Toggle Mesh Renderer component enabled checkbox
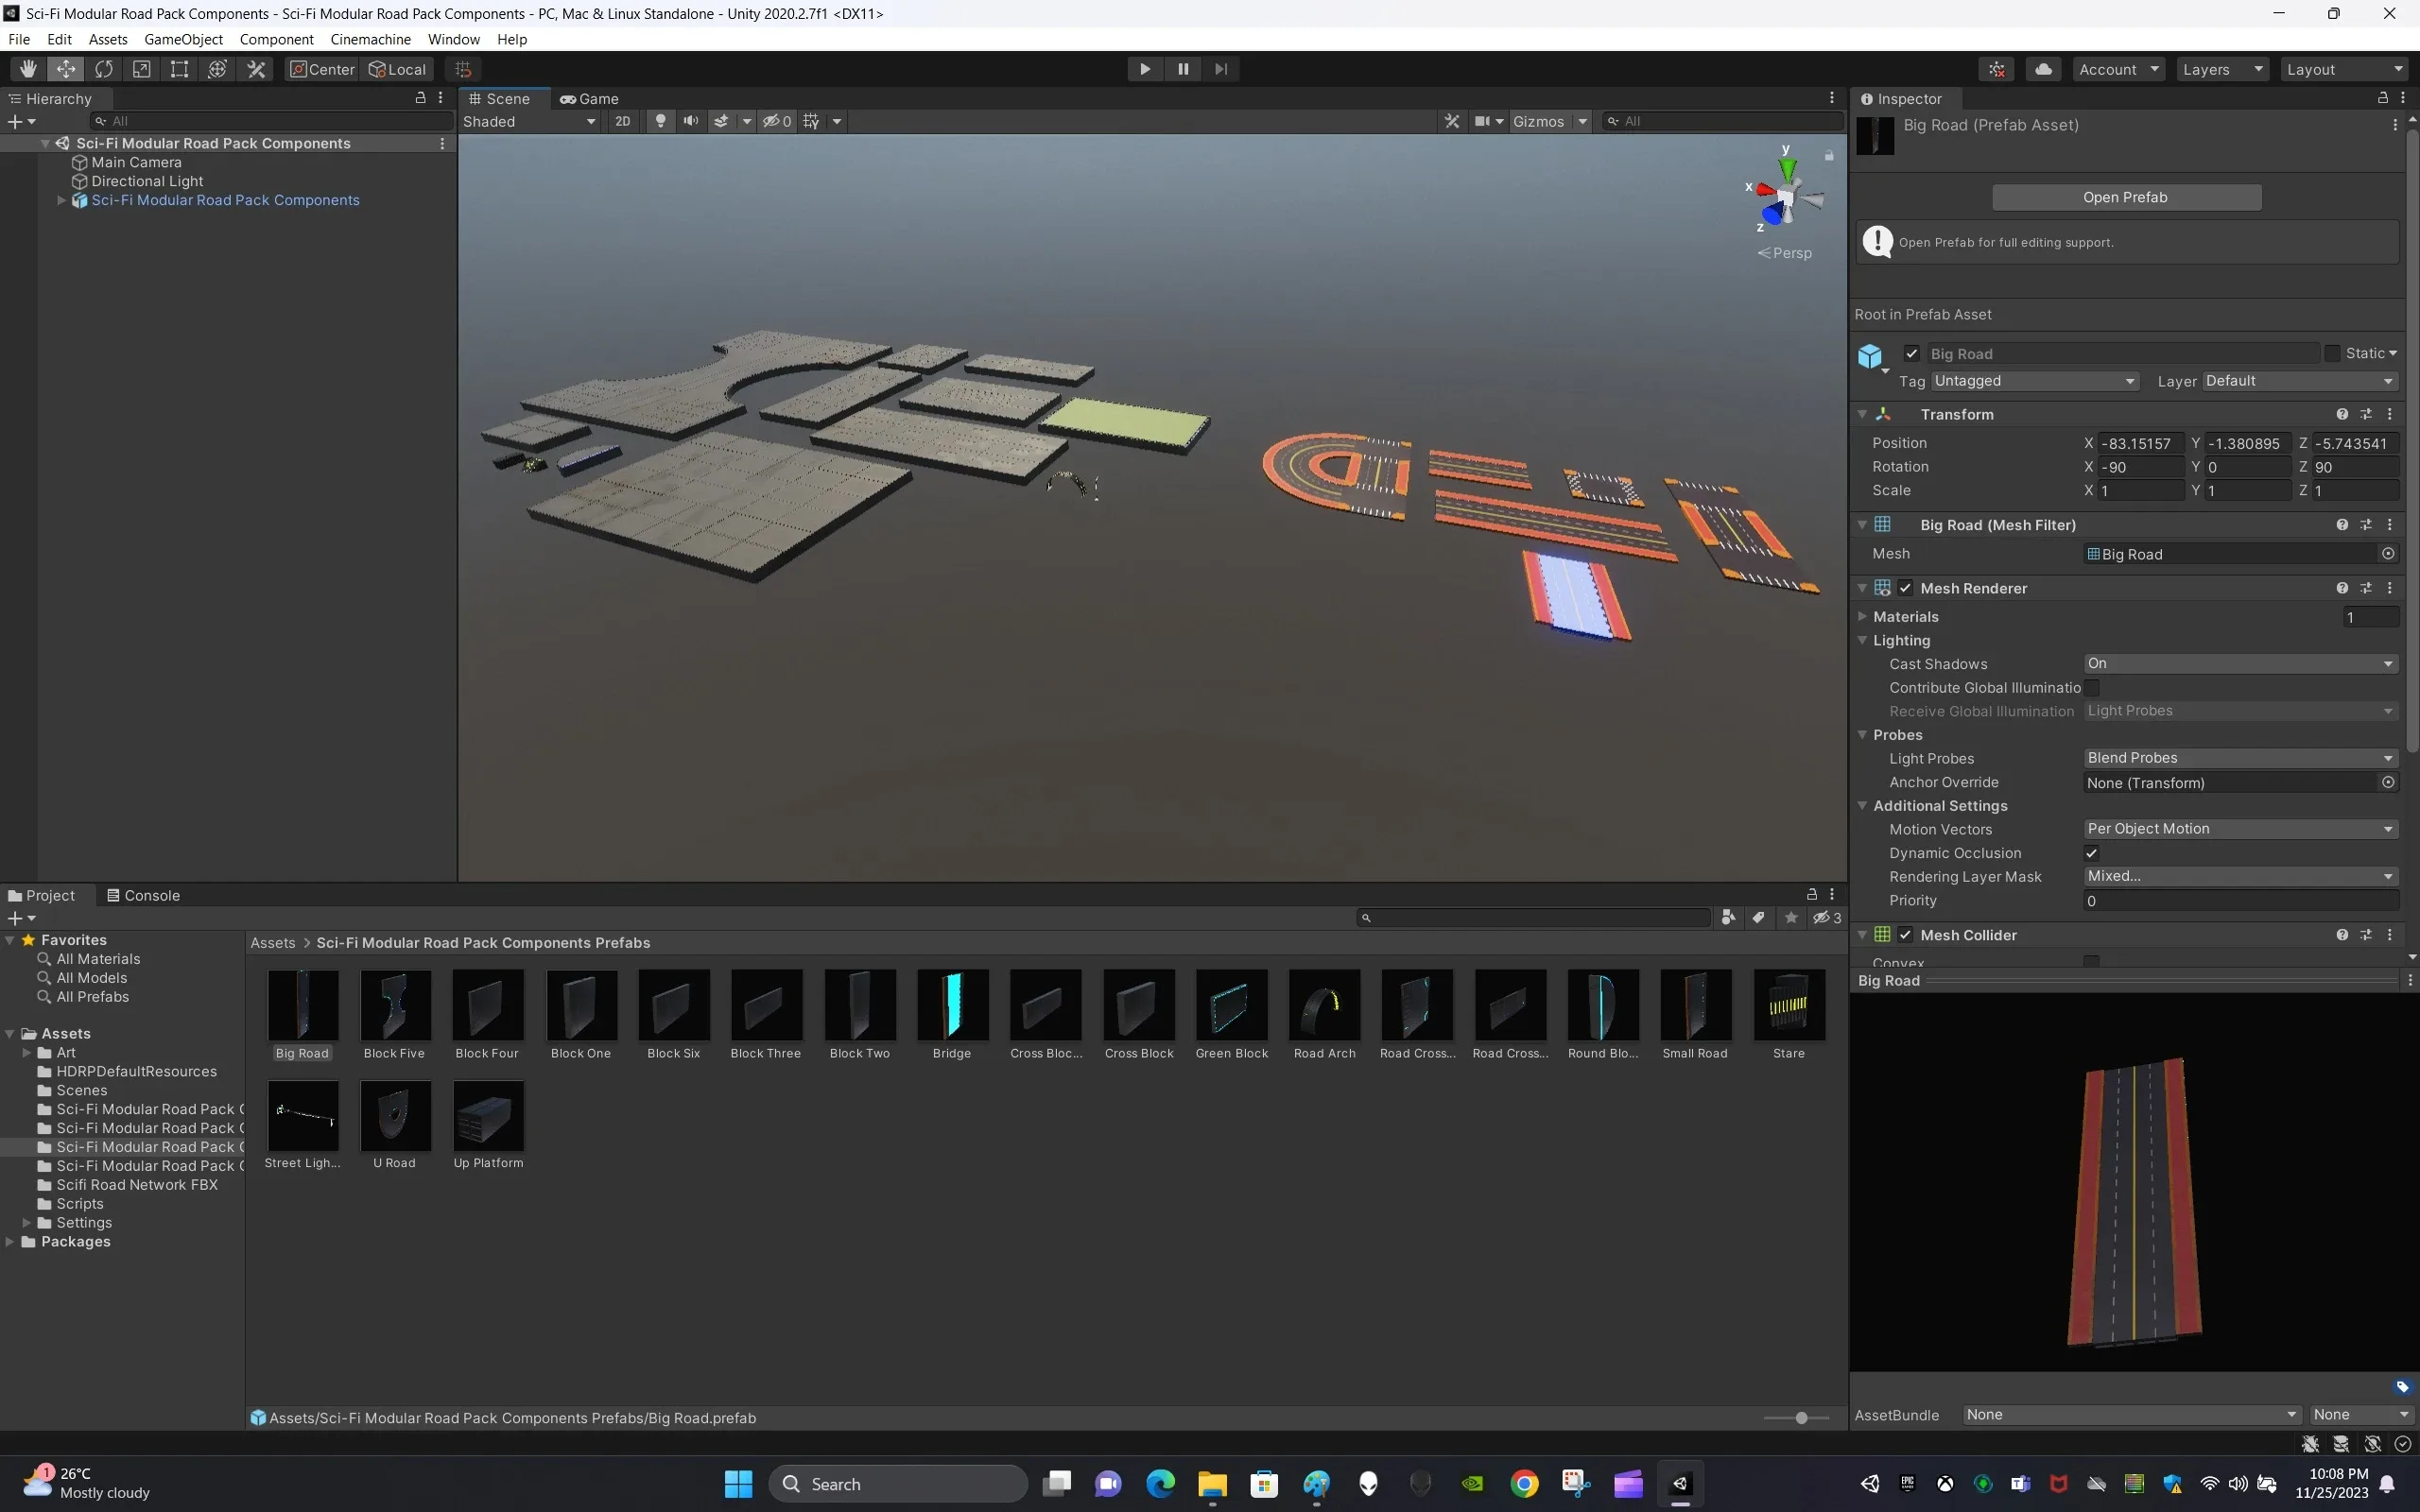Screen dimensions: 2420x1512 1906,587
